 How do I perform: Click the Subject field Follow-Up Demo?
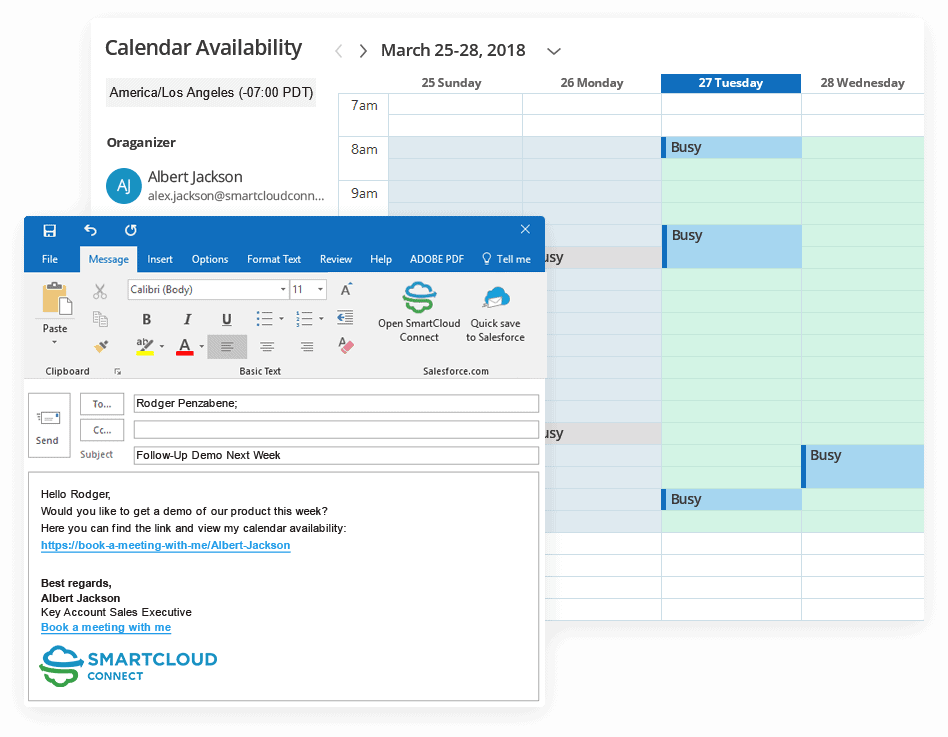click(x=336, y=455)
